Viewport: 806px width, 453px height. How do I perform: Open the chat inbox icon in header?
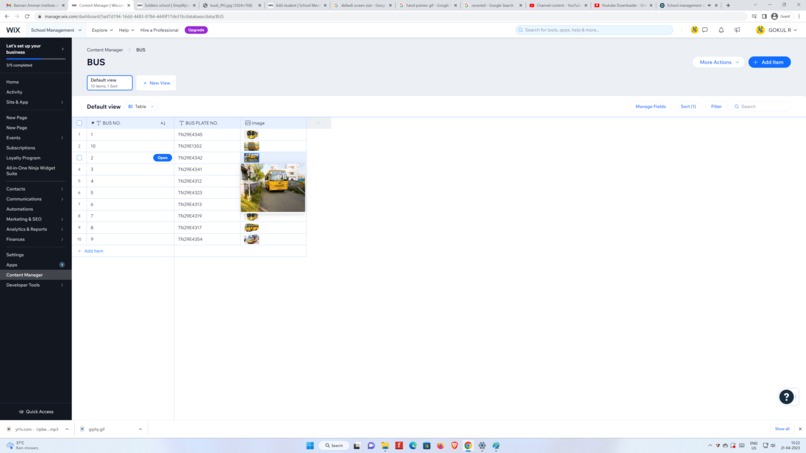click(x=705, y=30)
